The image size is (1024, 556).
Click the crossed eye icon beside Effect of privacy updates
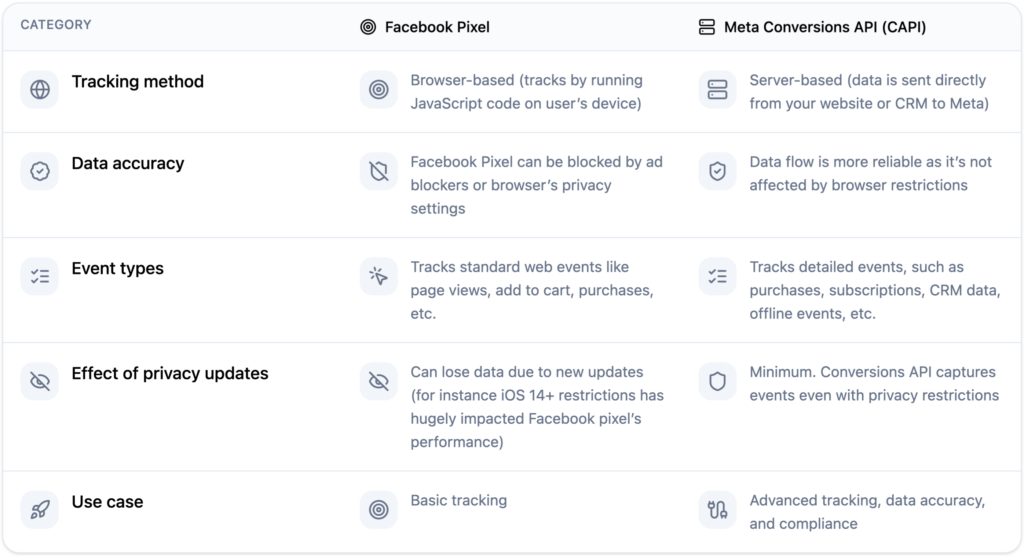40,382
